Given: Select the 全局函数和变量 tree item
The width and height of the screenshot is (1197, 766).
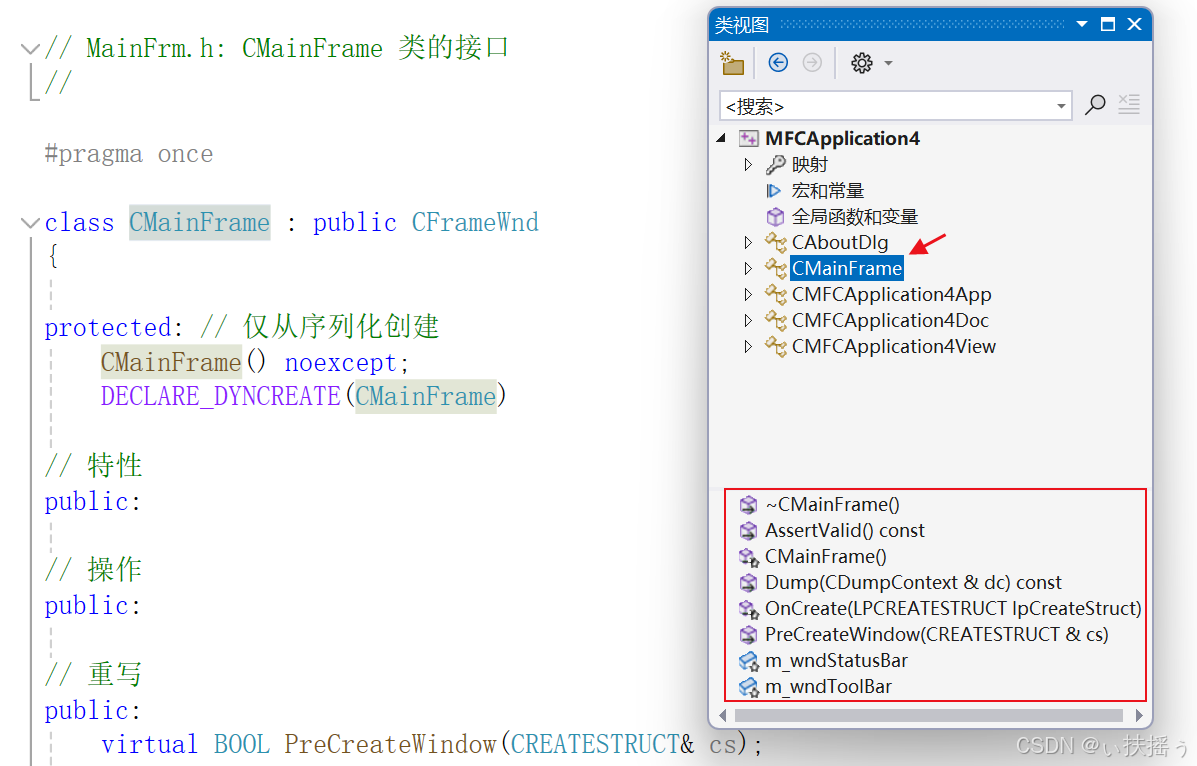Looking at the screenshot, I should [855, 217].
